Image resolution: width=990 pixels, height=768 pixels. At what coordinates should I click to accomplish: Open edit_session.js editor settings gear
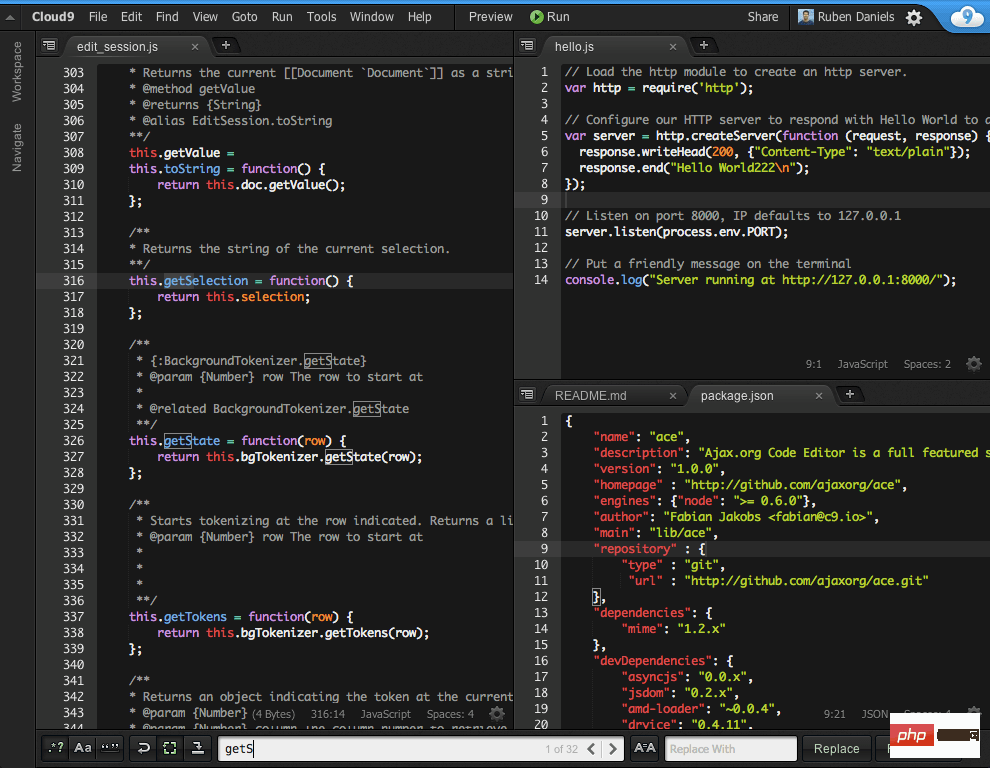[x=497, y=714]
